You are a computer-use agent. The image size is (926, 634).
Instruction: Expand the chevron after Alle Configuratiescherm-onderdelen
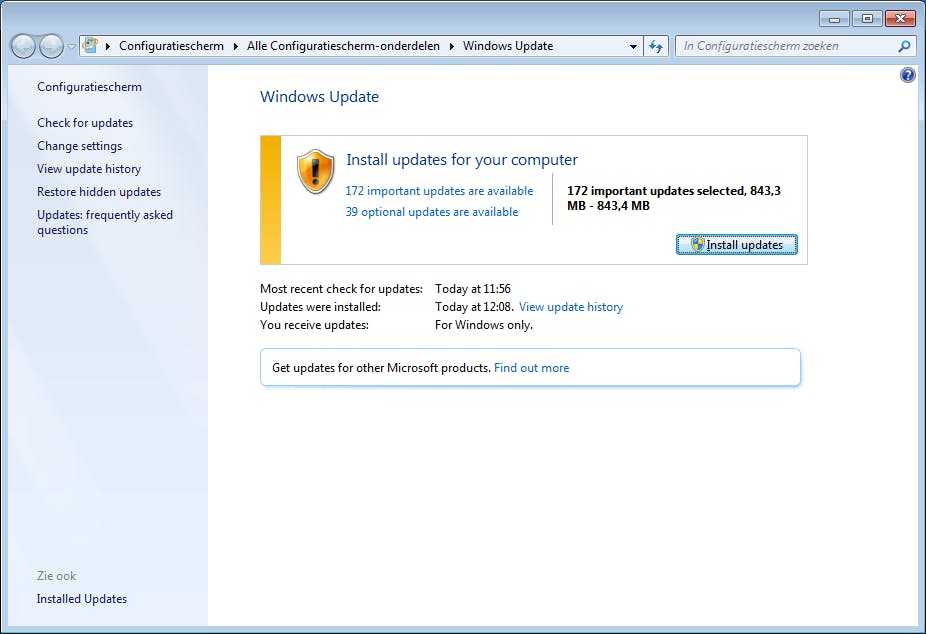(452, 45)
